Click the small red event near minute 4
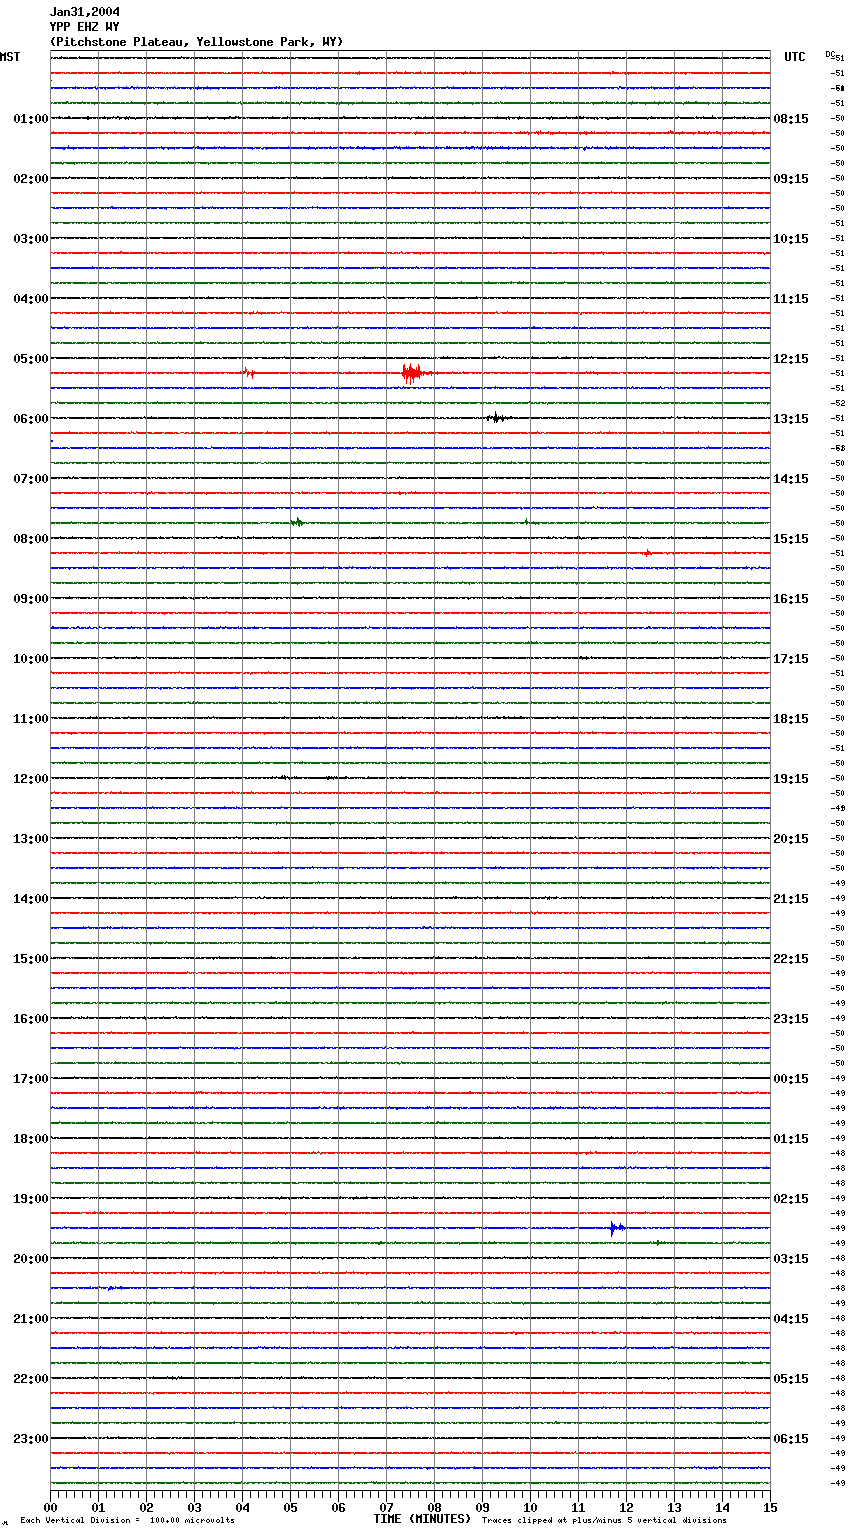850x1534 pixels. (x=249, y=373)
